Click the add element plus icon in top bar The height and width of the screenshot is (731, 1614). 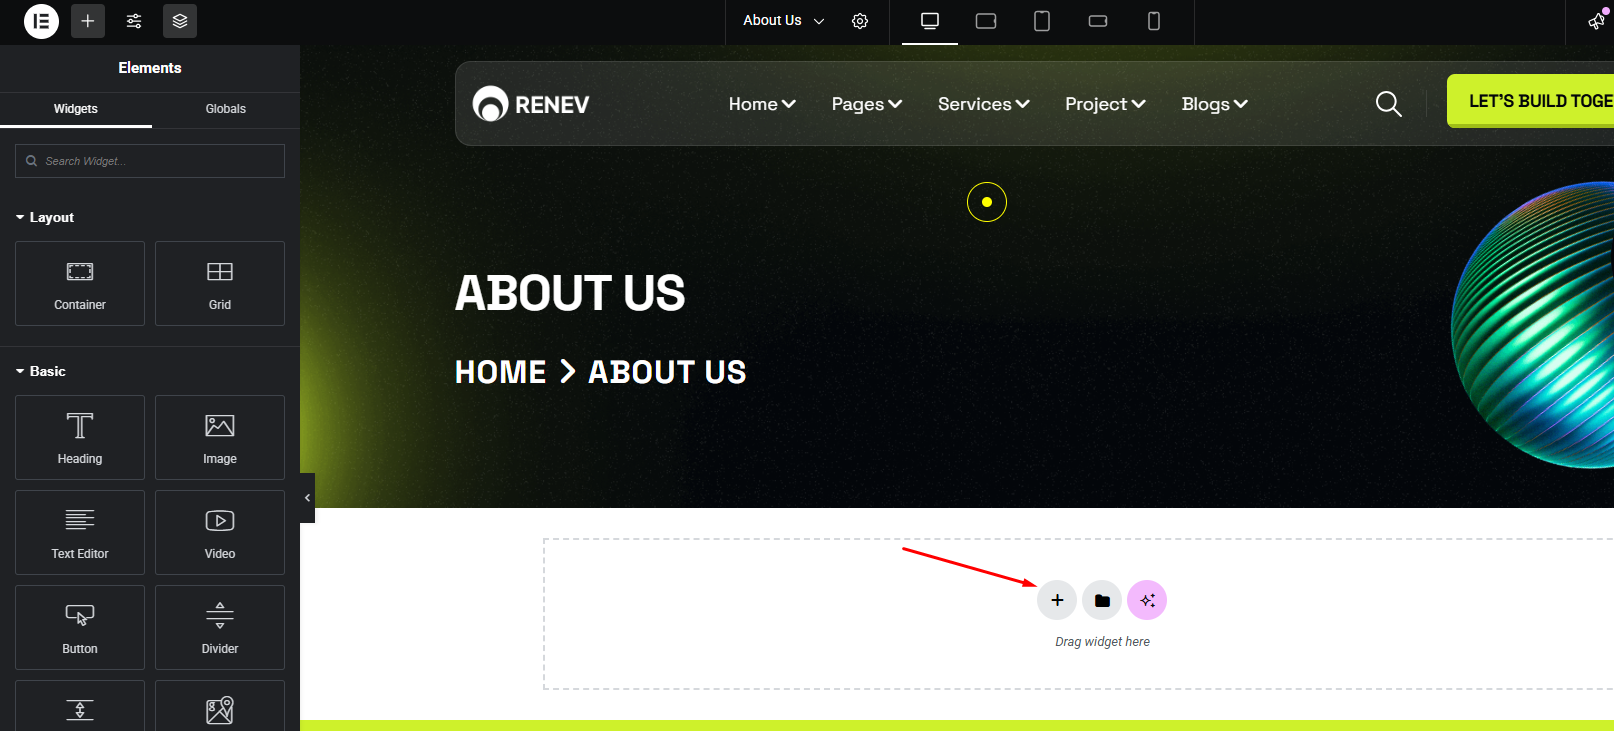pyautogui.click(x=88, y=21)
